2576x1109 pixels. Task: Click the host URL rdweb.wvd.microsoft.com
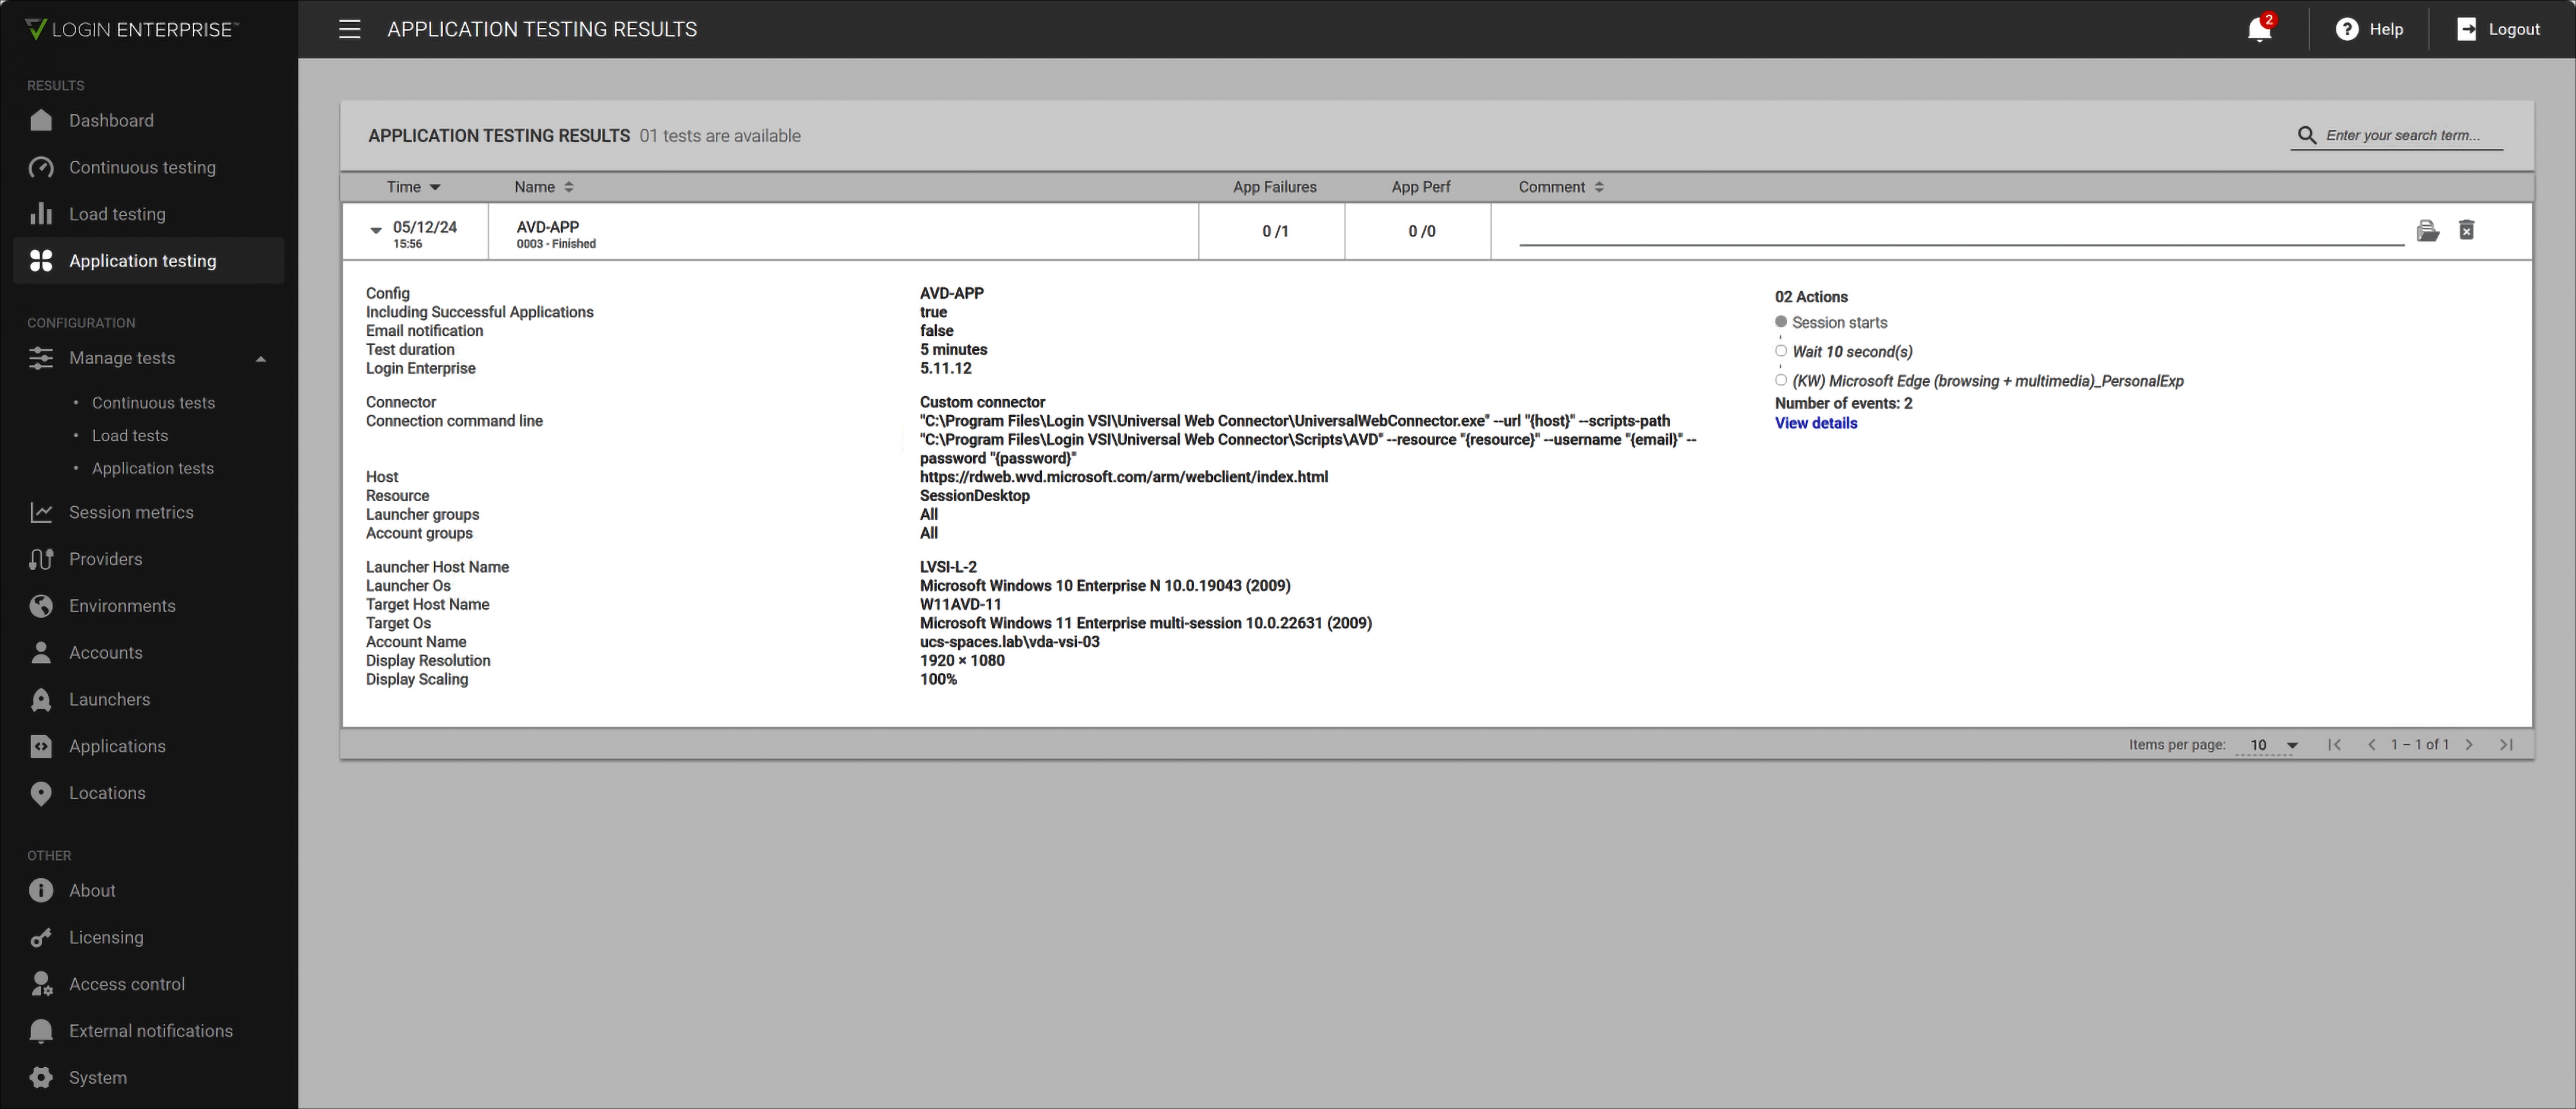click(x=1124, y=477)
